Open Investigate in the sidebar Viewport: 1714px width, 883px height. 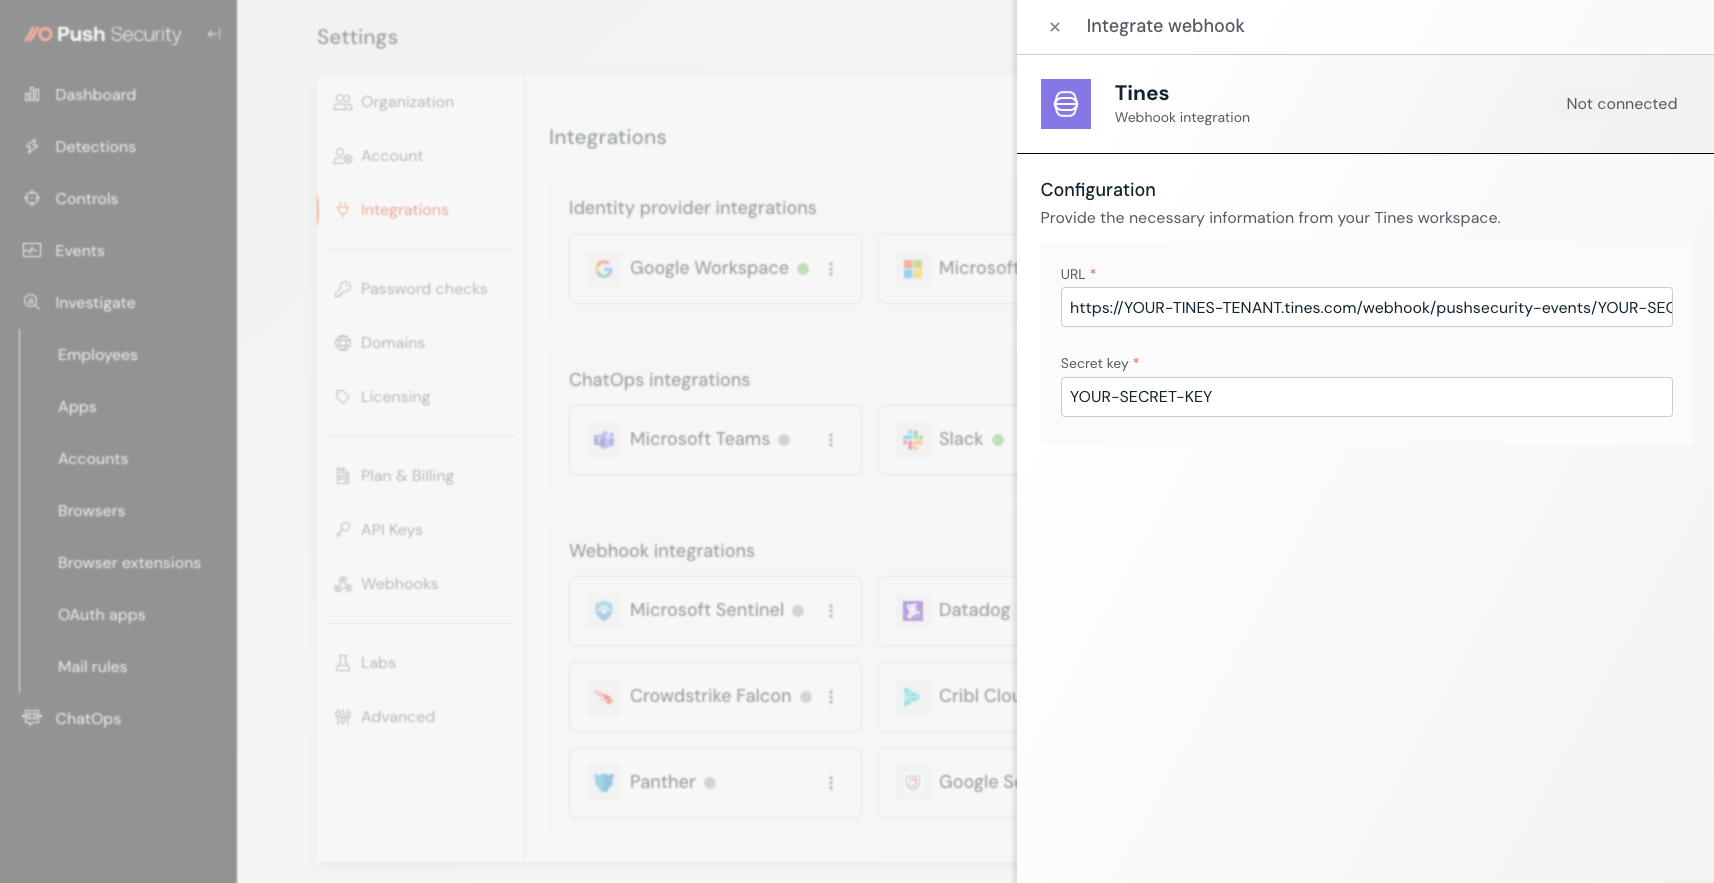(95, 303)
